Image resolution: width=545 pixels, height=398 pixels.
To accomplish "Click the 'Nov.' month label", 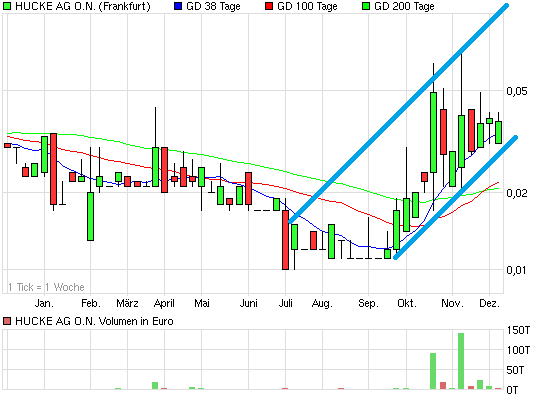I will tap(453, 303).
